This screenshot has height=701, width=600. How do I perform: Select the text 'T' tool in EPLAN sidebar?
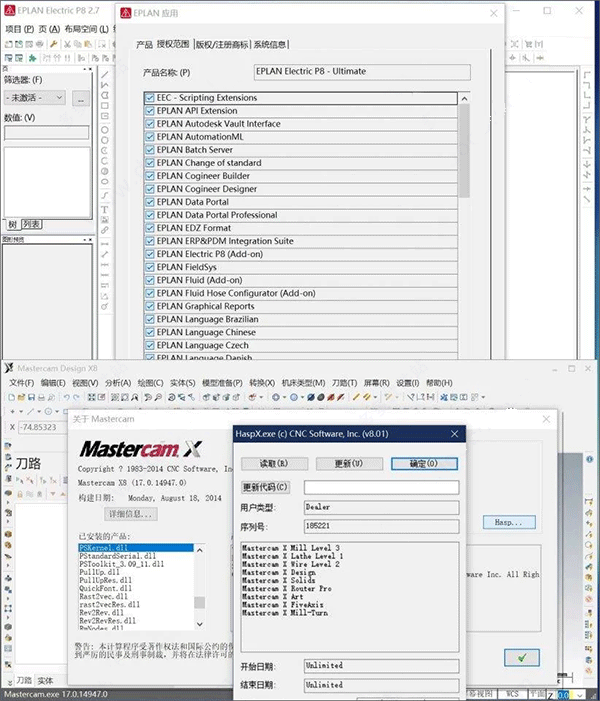click(105, 210)
